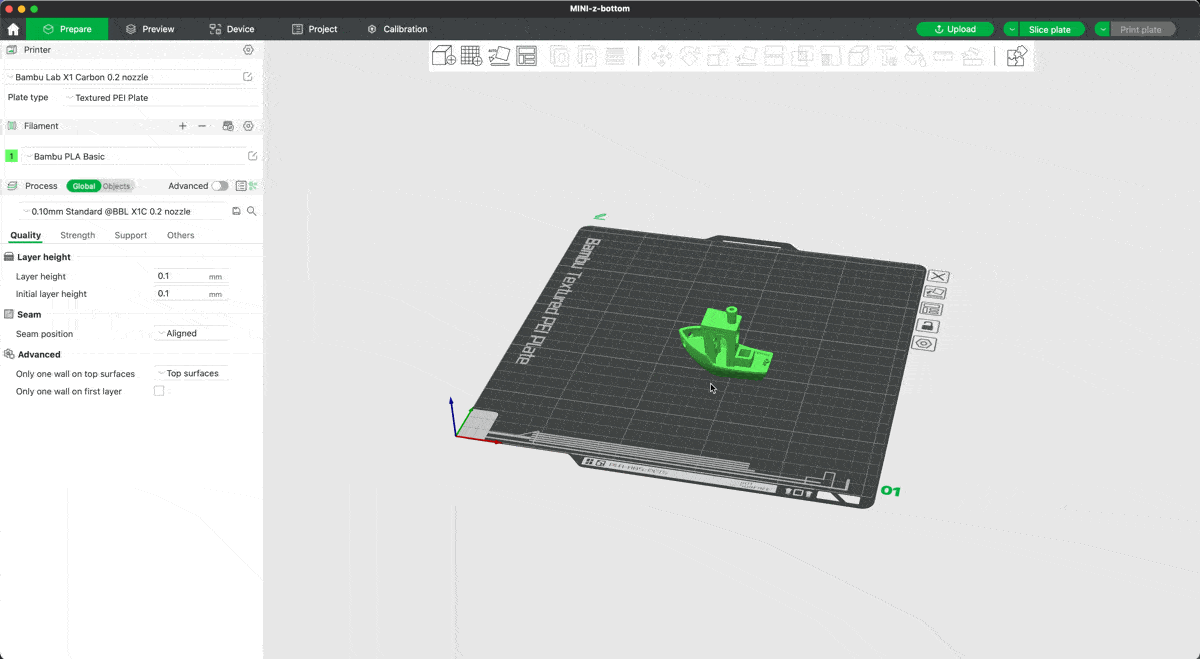
Task: Click the Slice plate button
Action: pos(1049,29)
